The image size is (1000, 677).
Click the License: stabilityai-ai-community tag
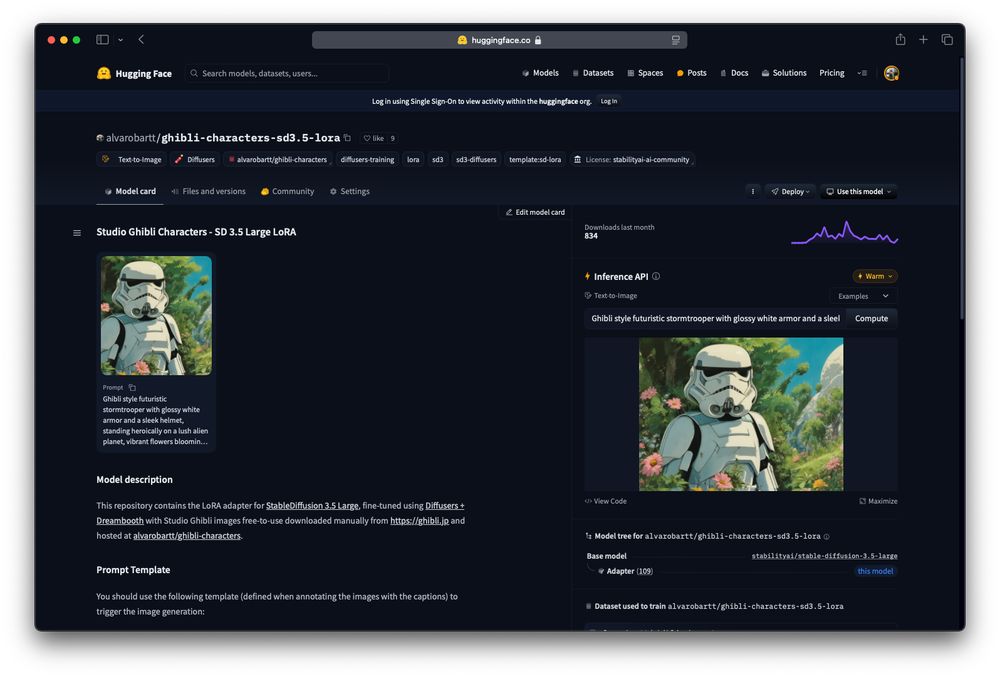point(631,160)
